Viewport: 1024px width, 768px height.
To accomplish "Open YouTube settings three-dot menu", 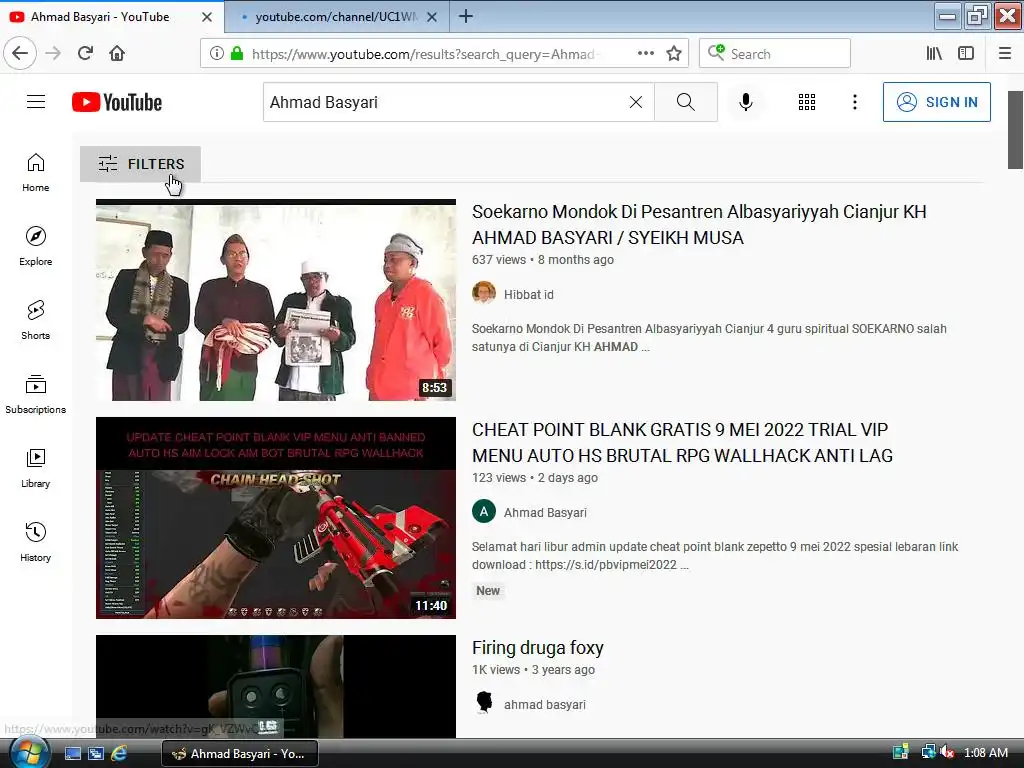I will [855, 102].
